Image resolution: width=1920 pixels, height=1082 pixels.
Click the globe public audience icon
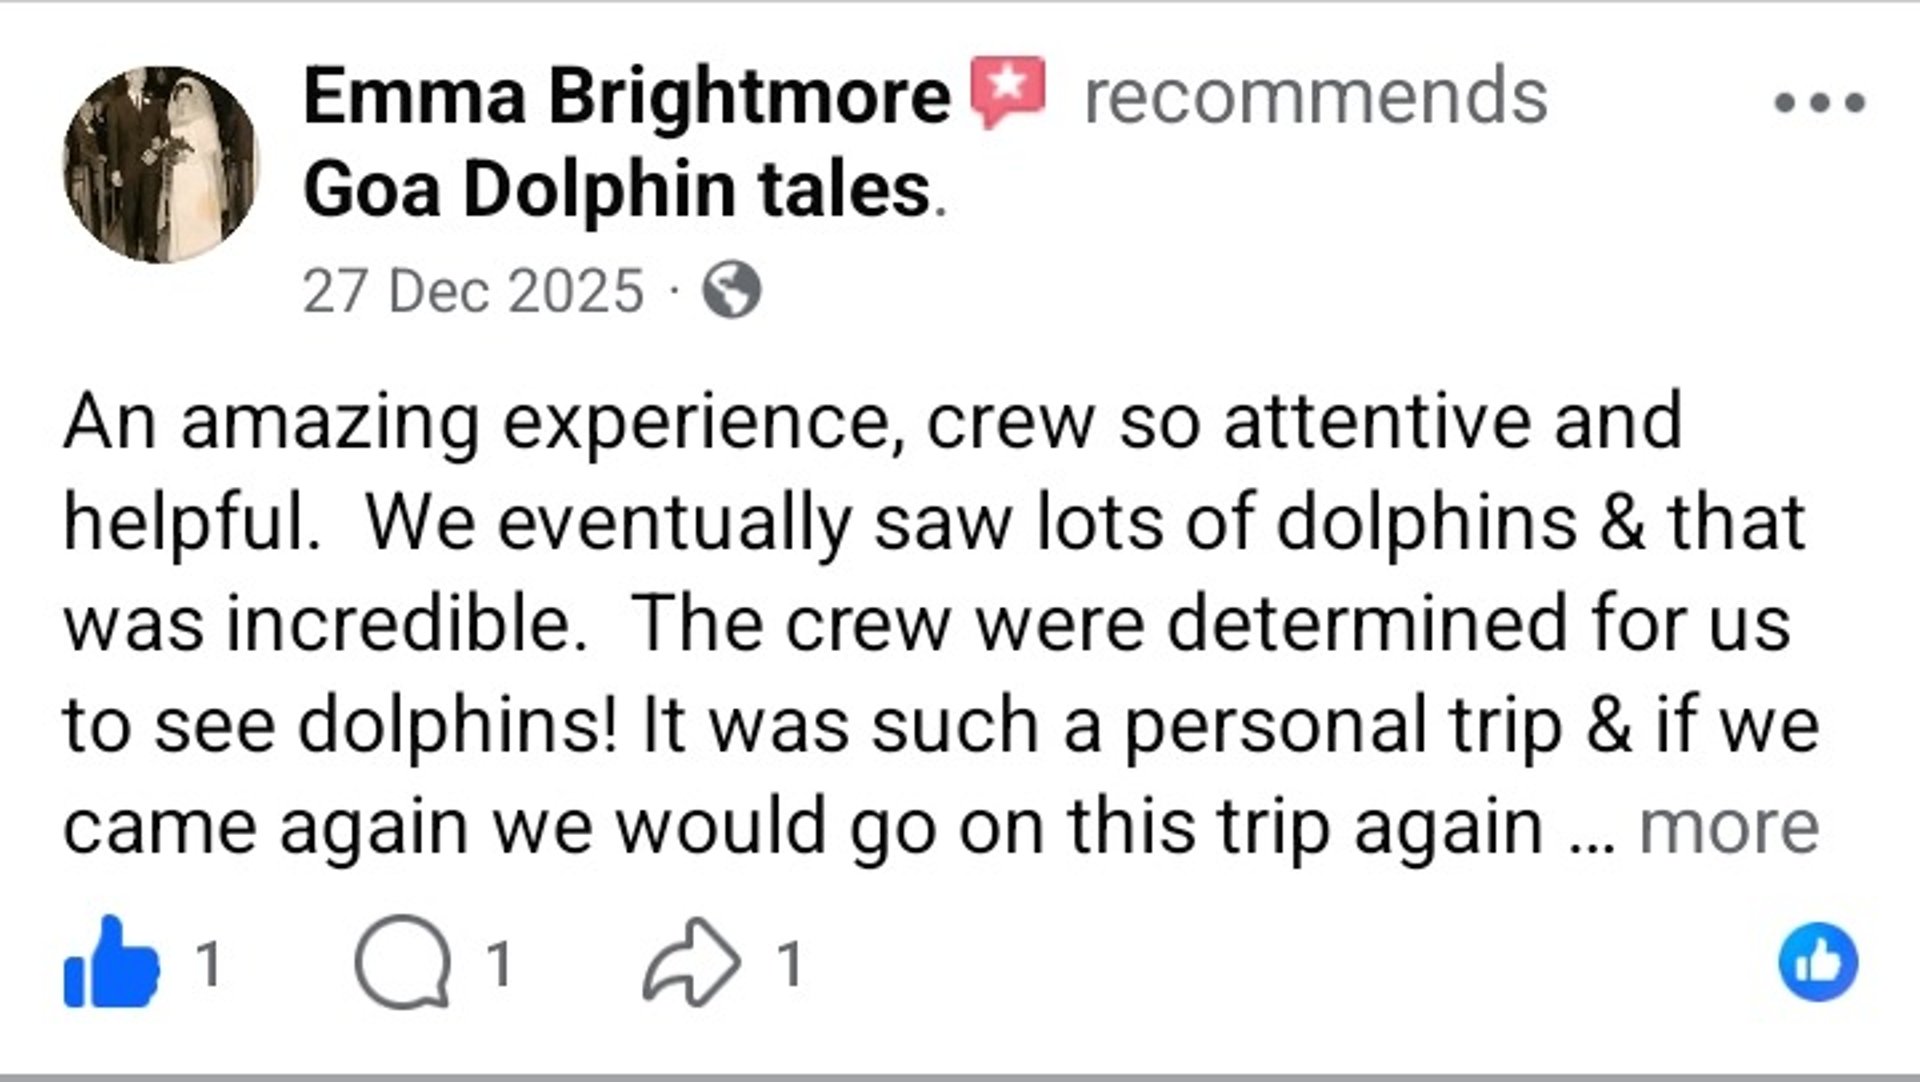point(732,291)
